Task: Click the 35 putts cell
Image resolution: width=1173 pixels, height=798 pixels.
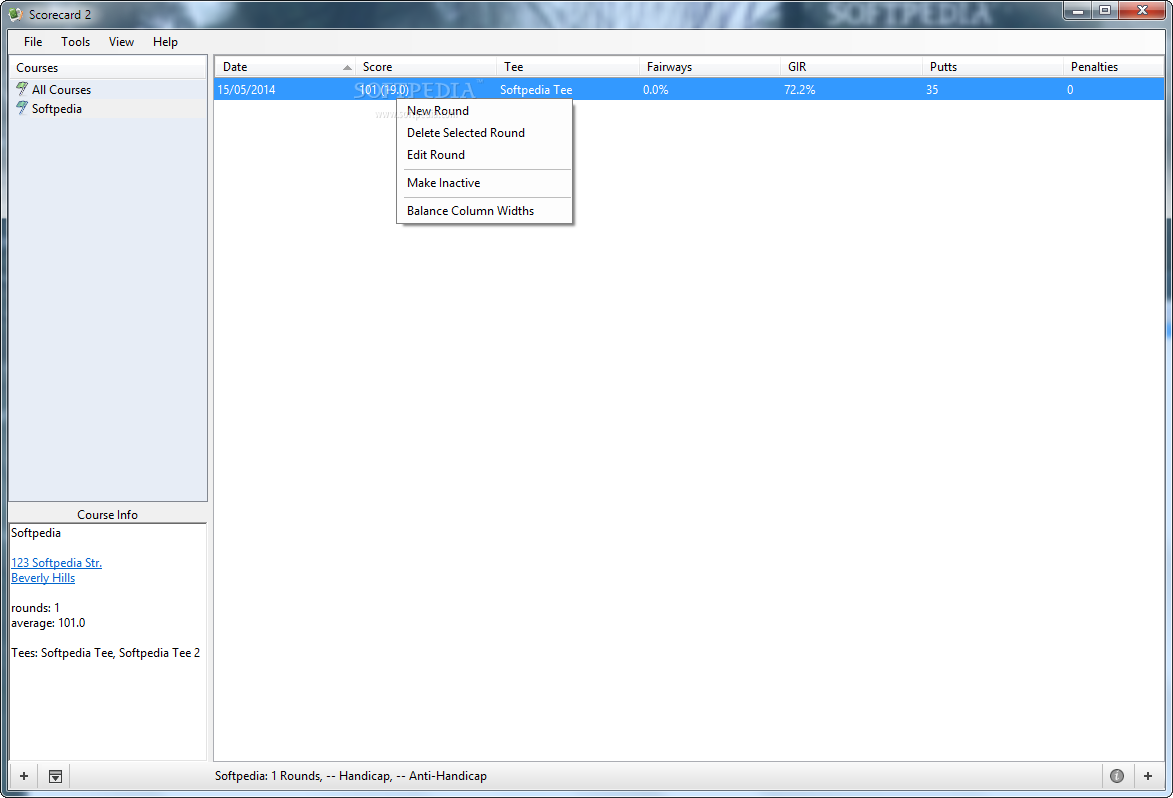Action: coord(931,90)
